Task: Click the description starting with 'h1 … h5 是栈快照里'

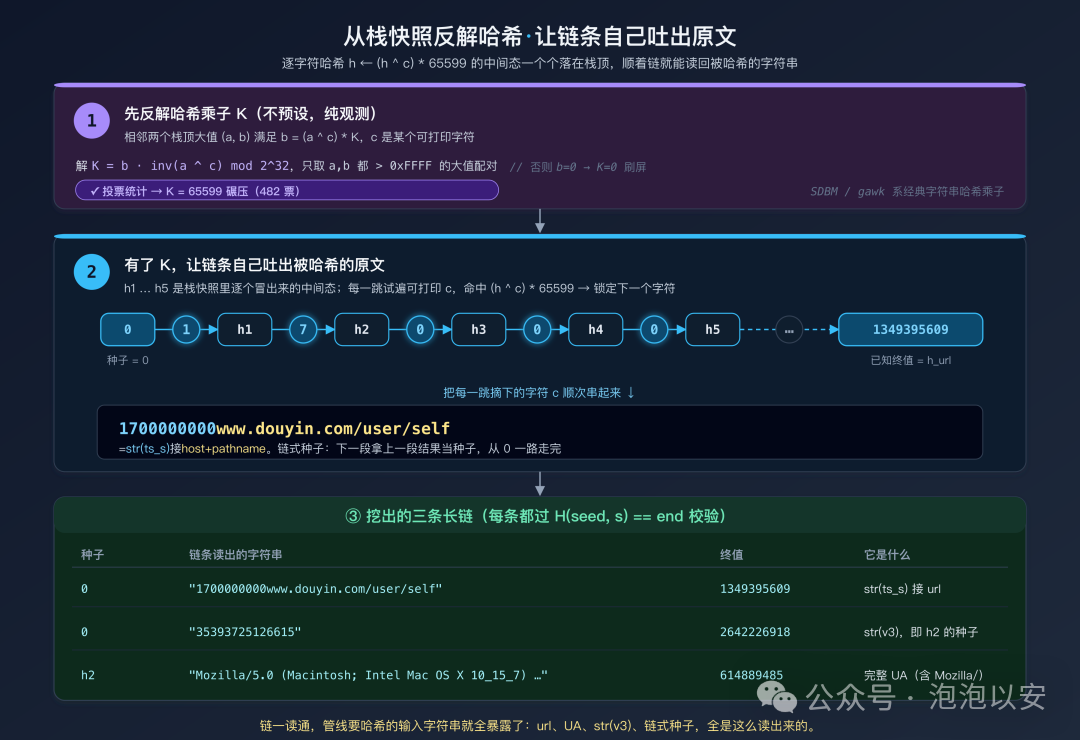Action: point(399,288)
